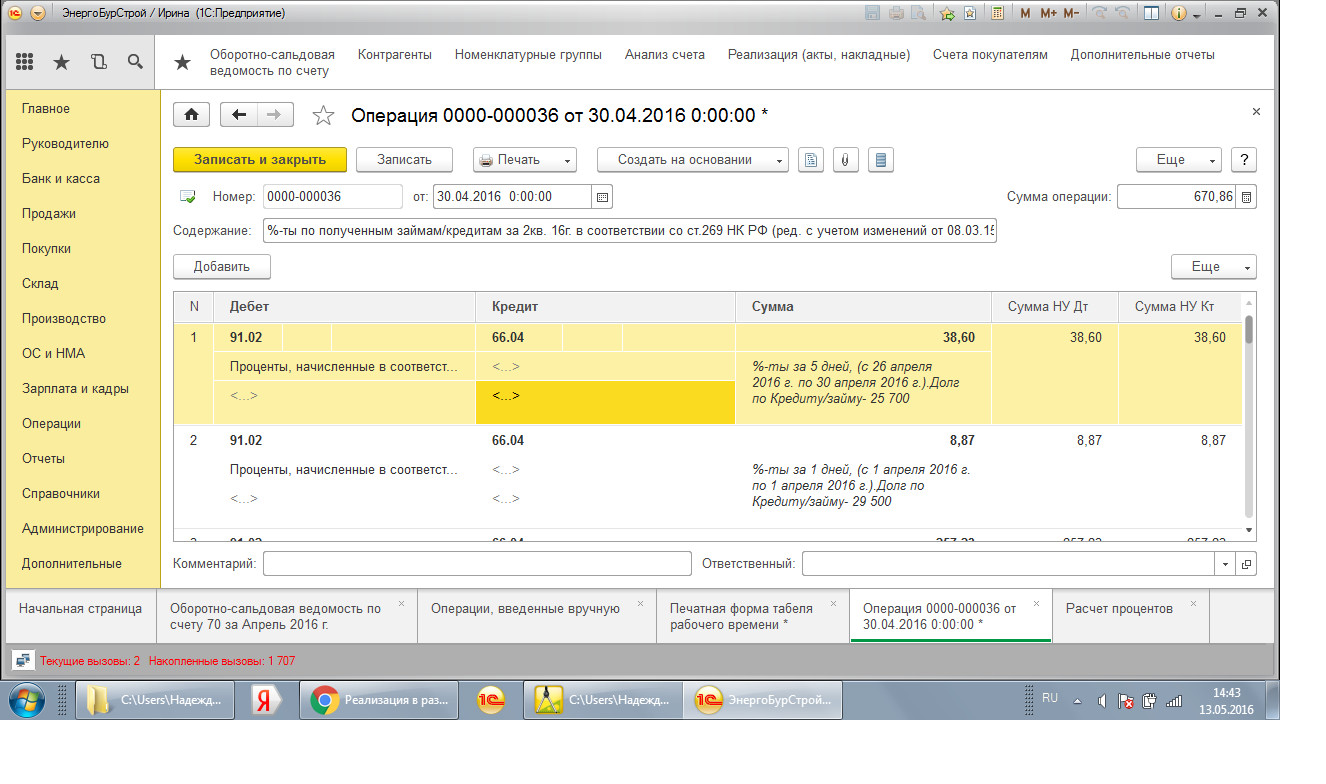This screenshot has width=1326, height=784.
Task: Open favorites star in the tools panel
Action: [61, 62]
